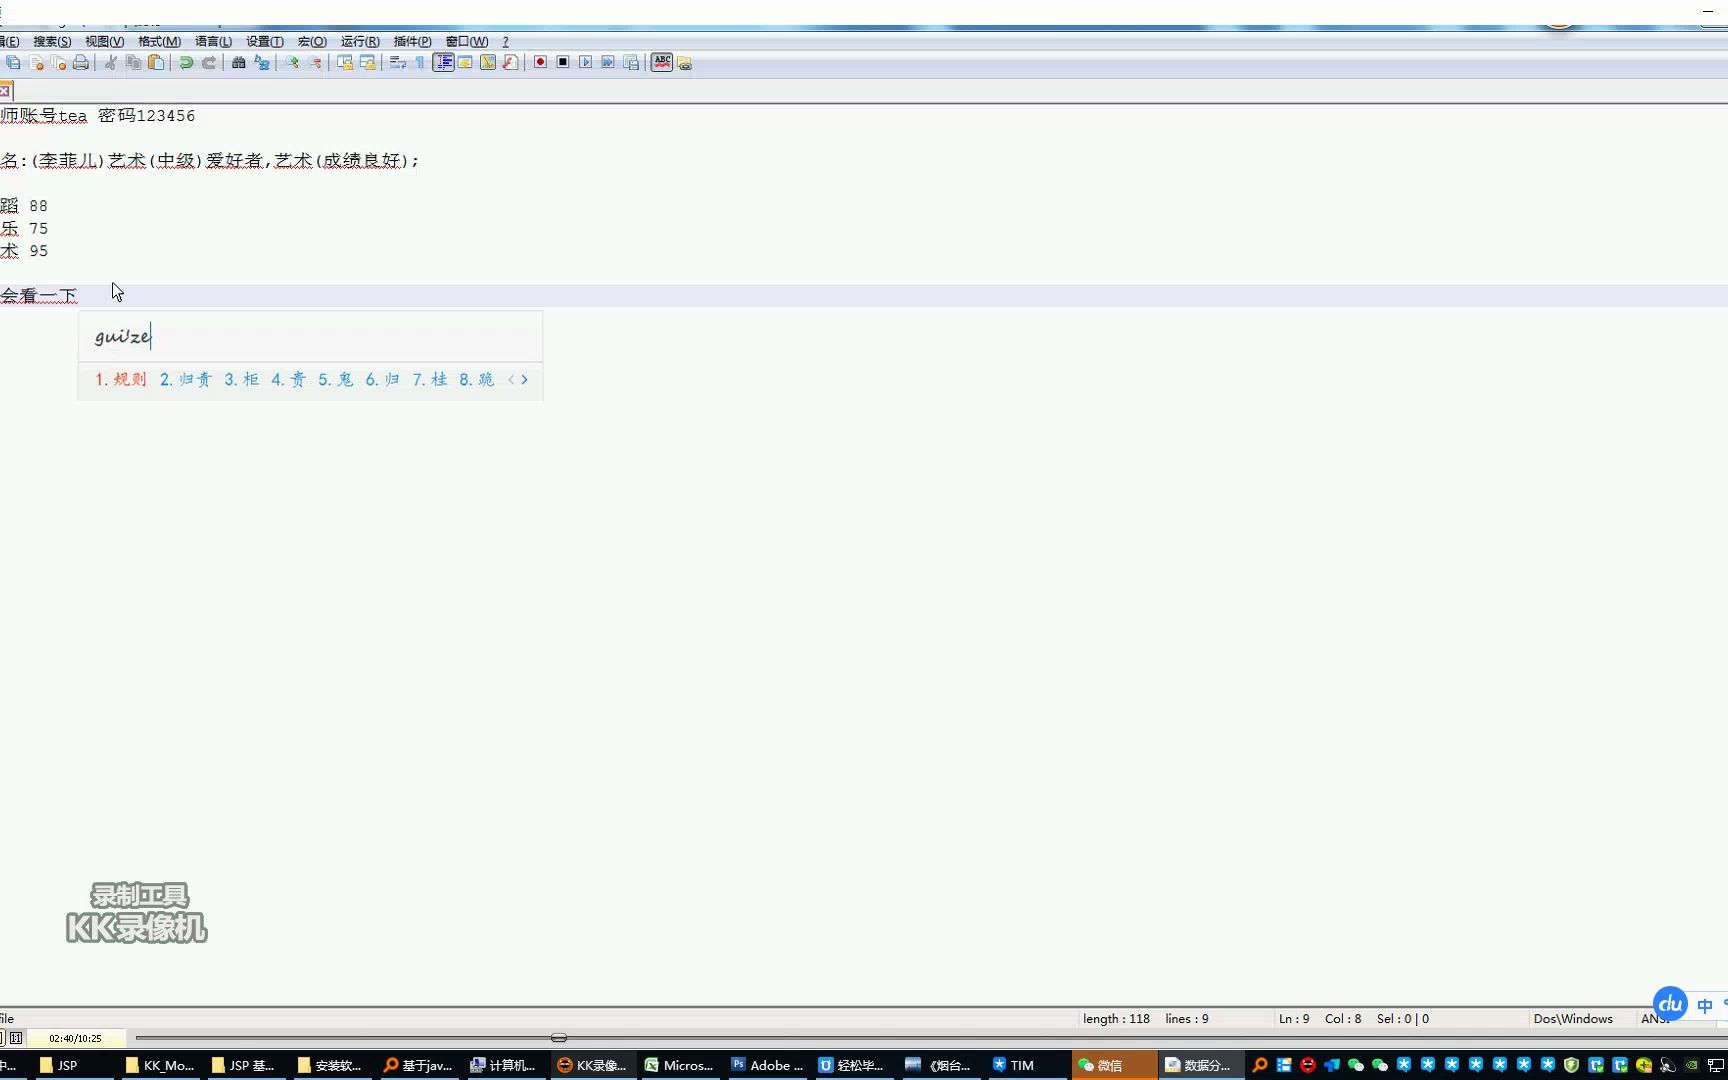Open the 搜索(S) menu
Viewport: 1728px width, 1080px height.
[52, 41]
